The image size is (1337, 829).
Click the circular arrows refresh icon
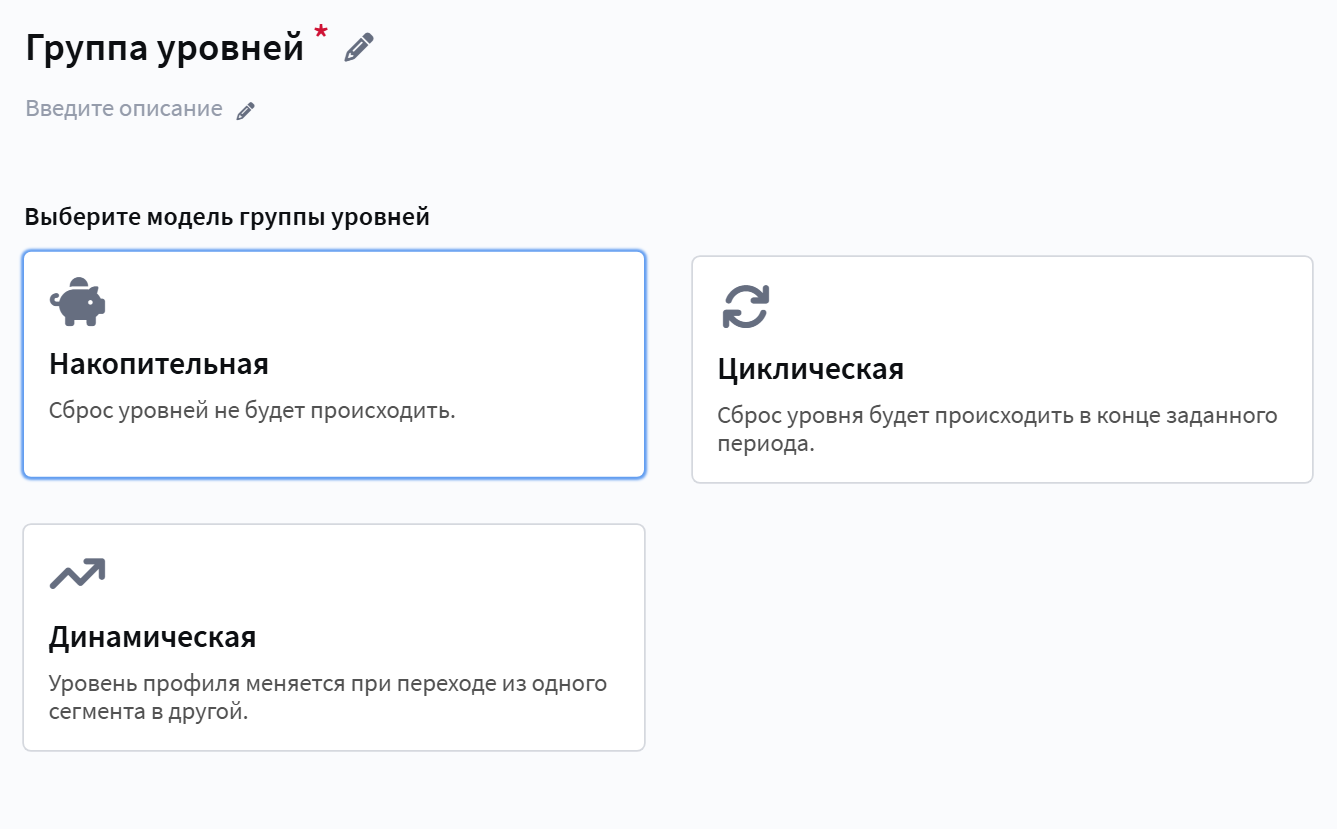point(746,307)
